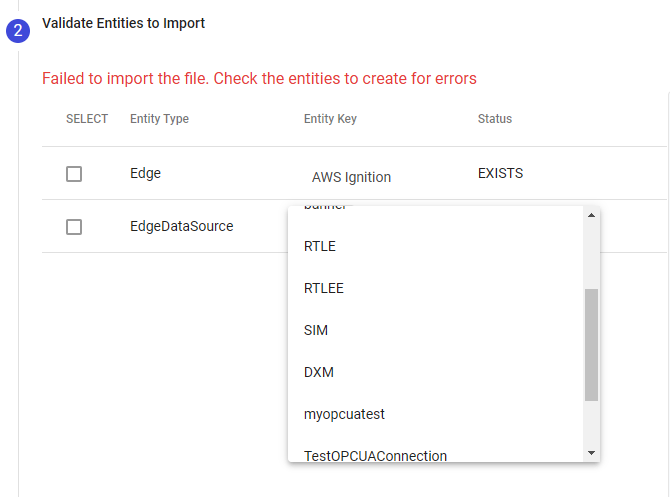This screenshot has width=670, height=497.
Task: Click the dropdown scrollbar down arrow
Action: pyautogui.click(x=590, y=453)
